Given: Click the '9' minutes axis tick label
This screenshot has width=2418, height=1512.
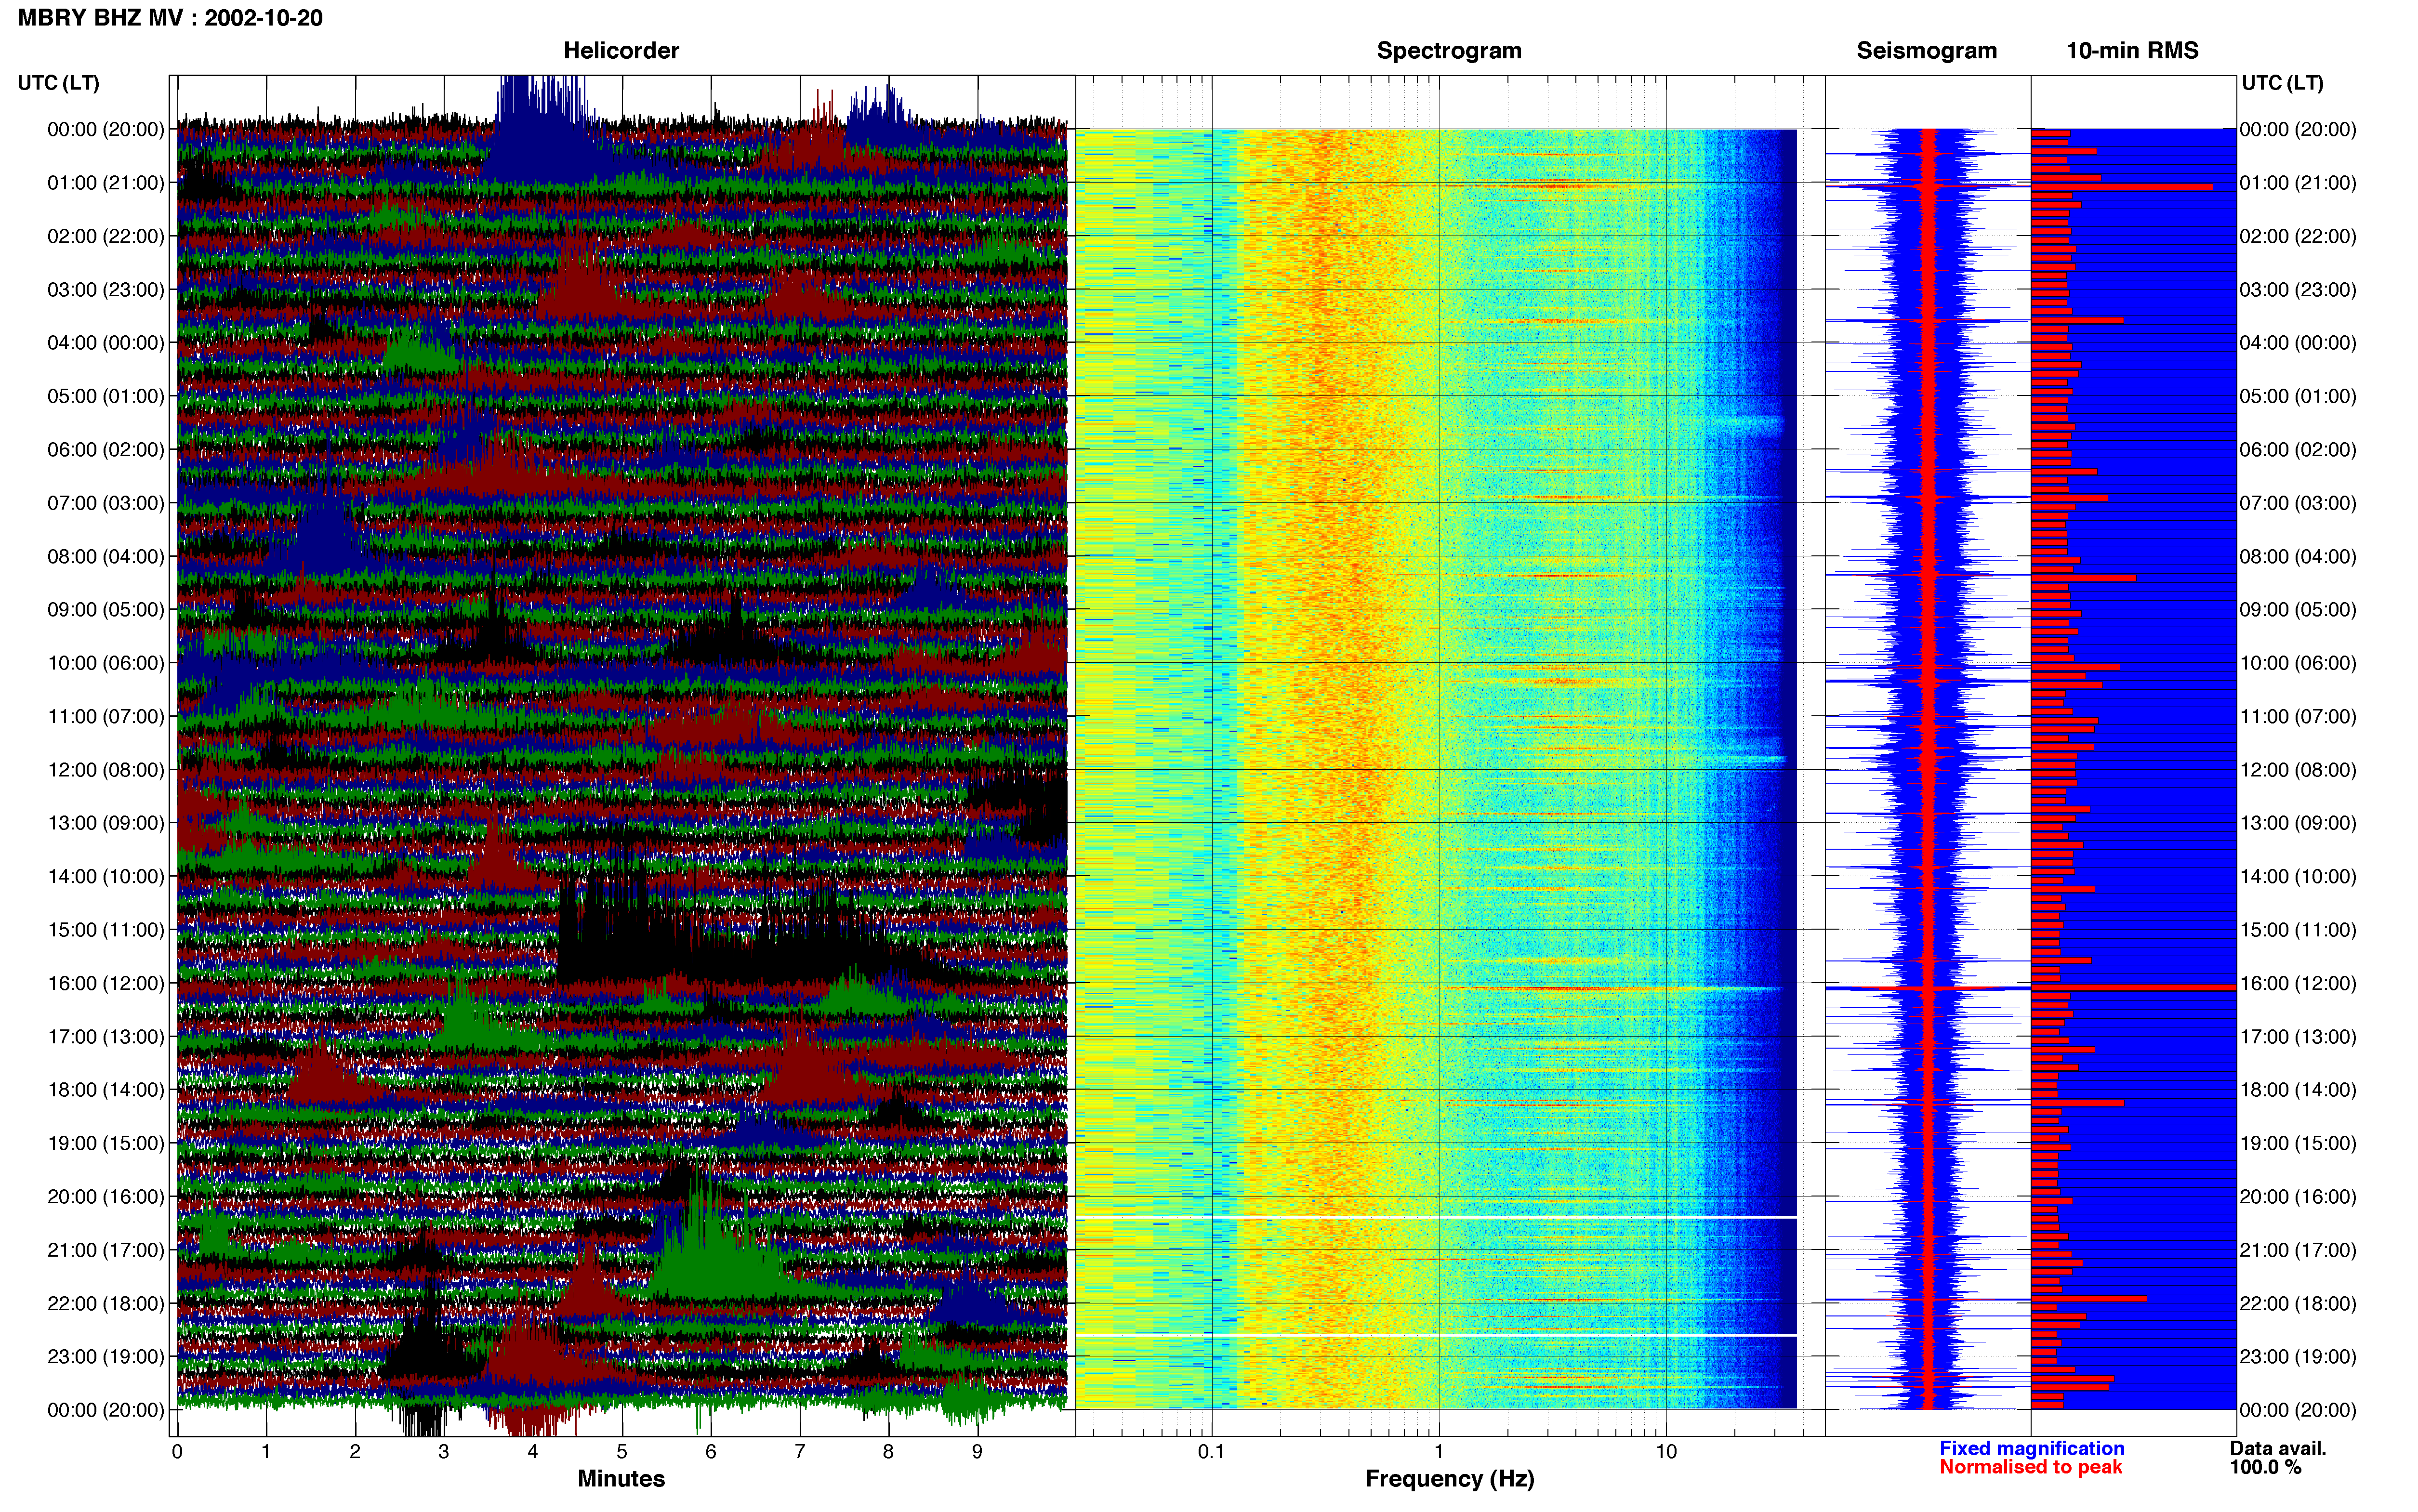Looking at the screenshot, I should (x=977, y=1452).
